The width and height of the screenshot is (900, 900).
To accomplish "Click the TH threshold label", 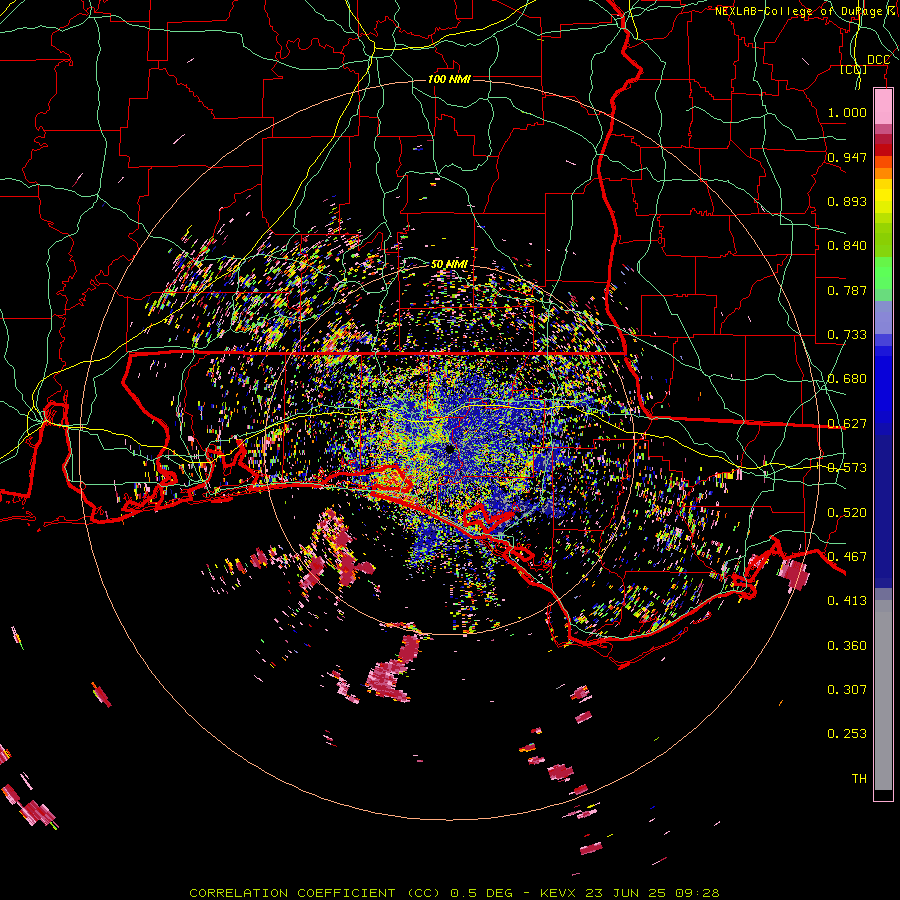I will click(x=859, y=779).
